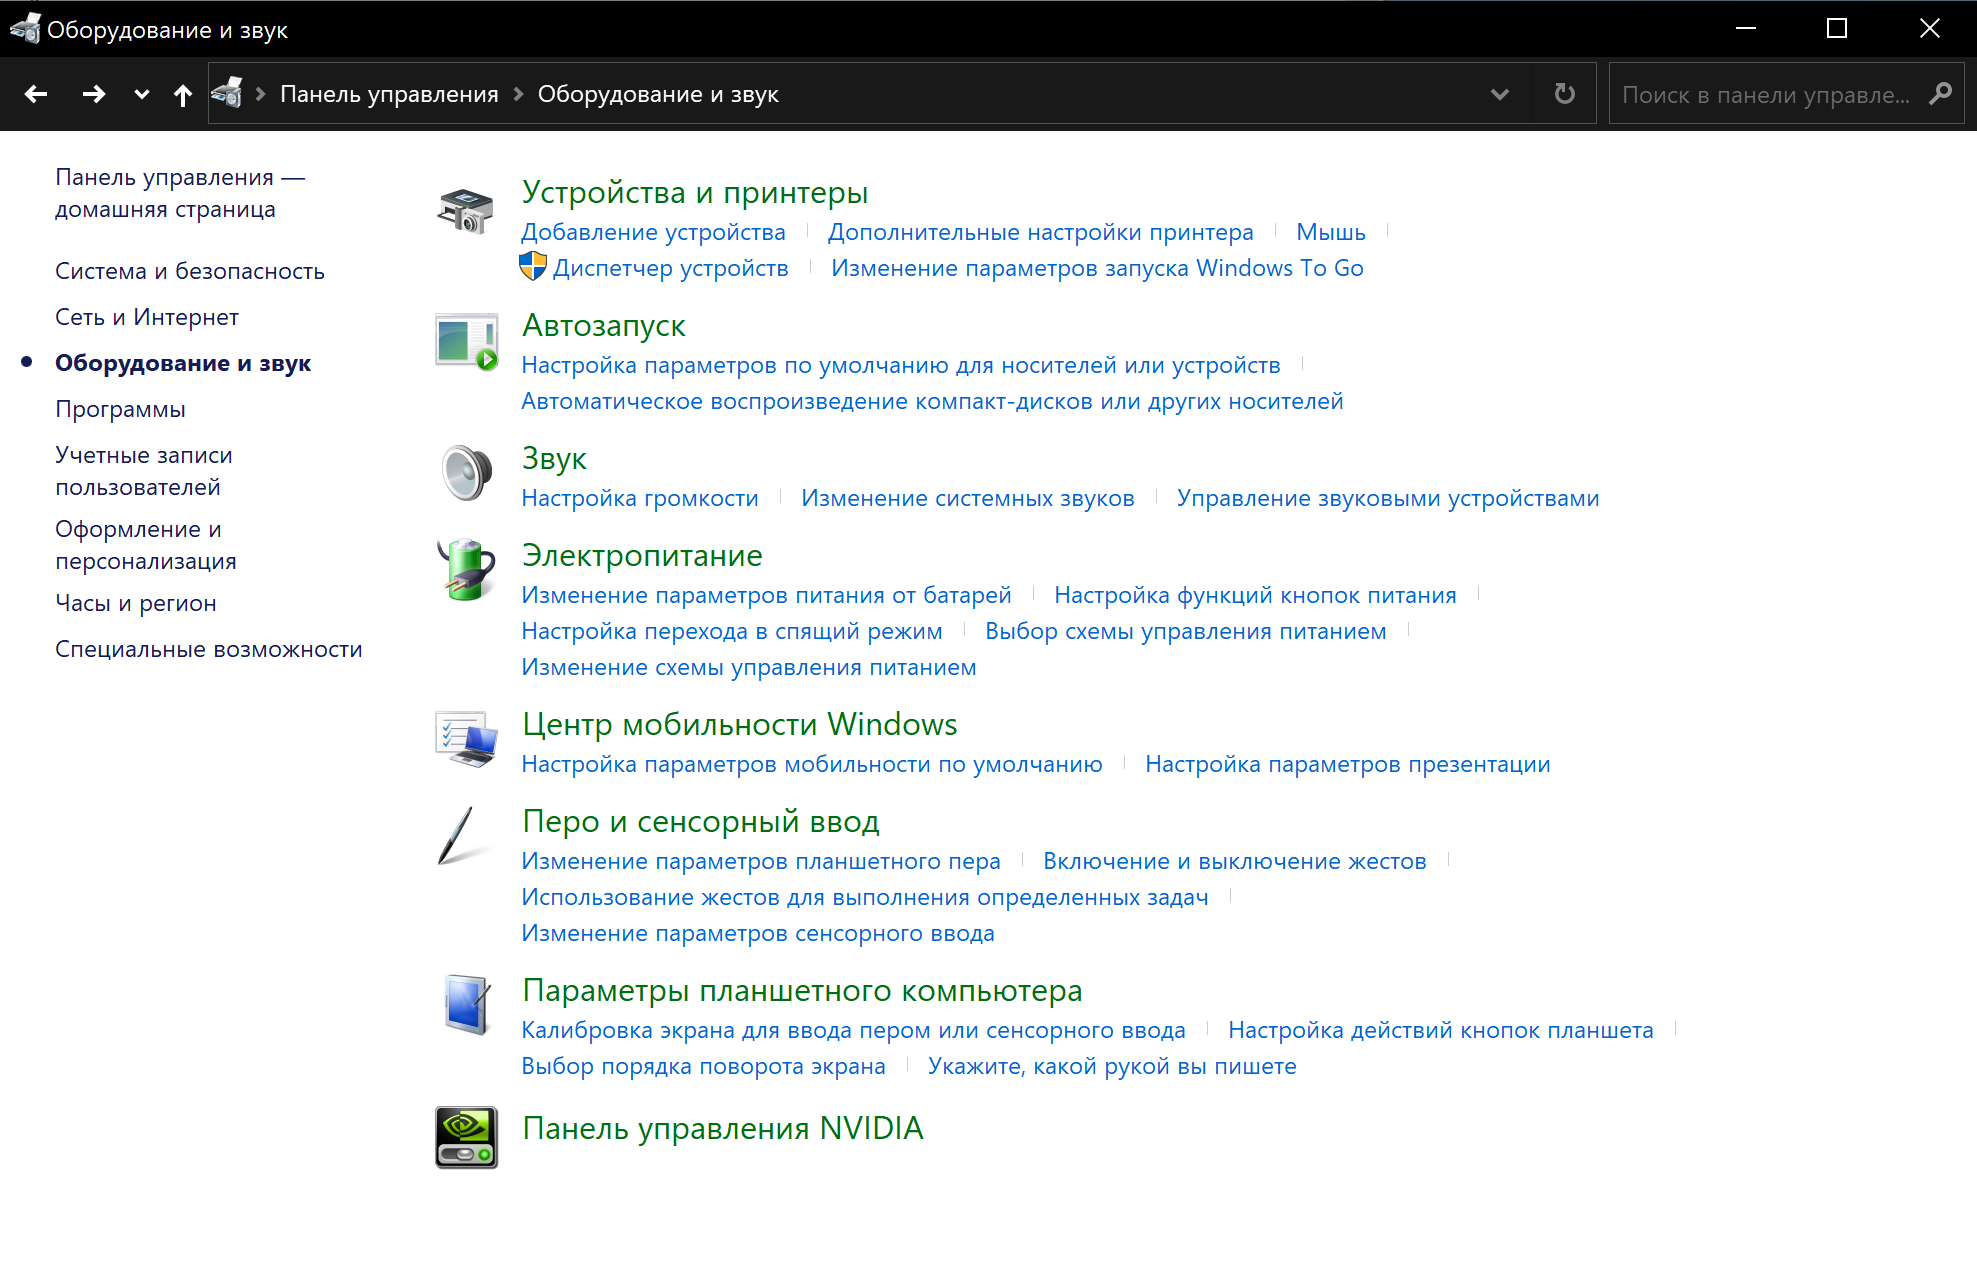Click the control panel search field

tap(1765, 95)
